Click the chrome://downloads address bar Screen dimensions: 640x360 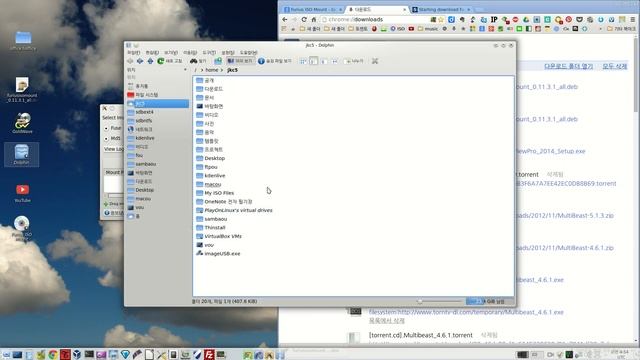coord(376,19)
